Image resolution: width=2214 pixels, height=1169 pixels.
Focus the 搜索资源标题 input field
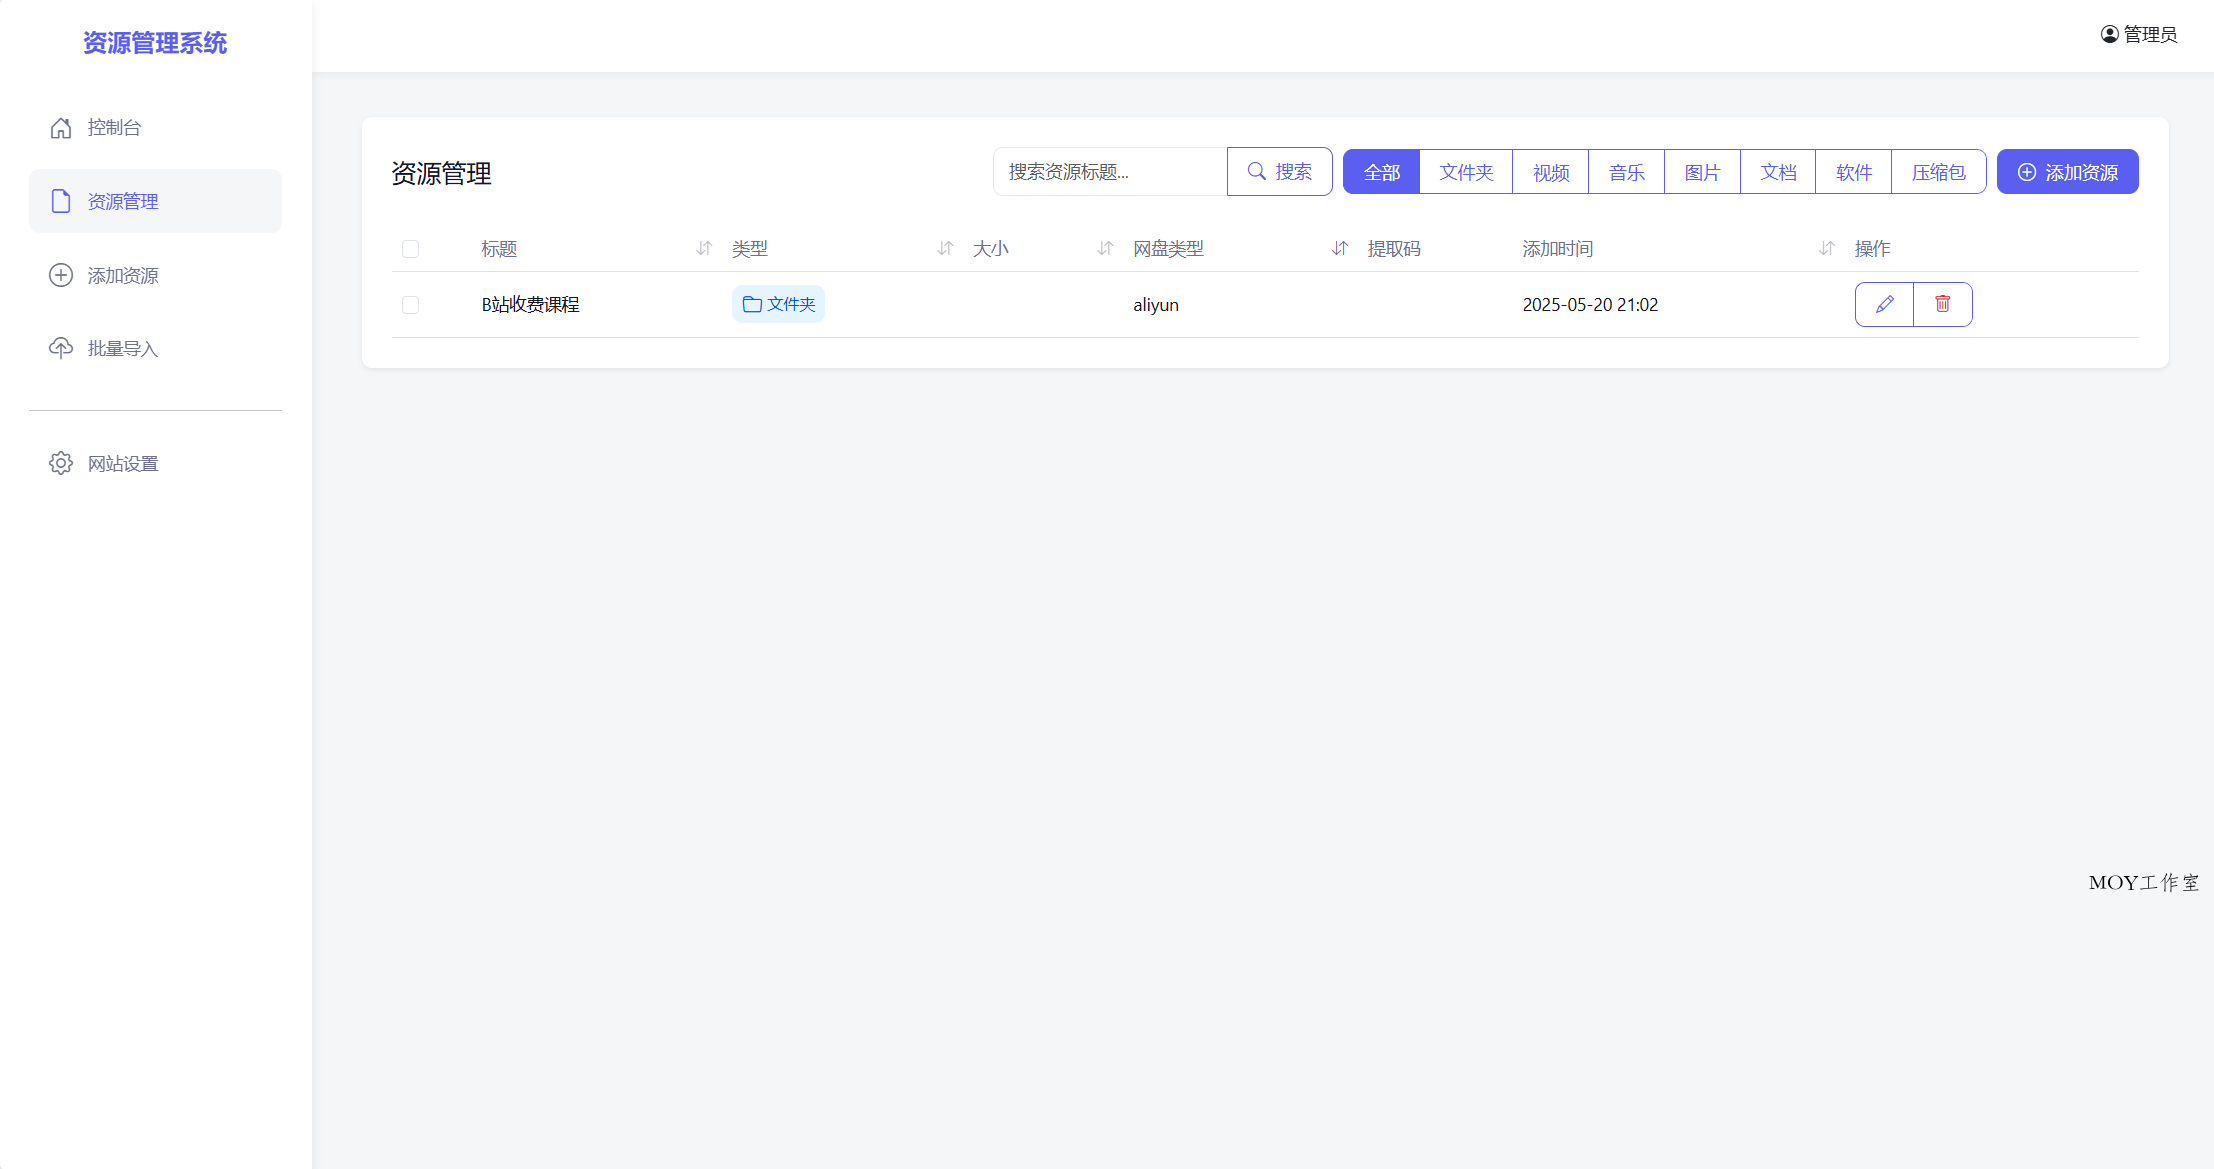coord(1110,172)
